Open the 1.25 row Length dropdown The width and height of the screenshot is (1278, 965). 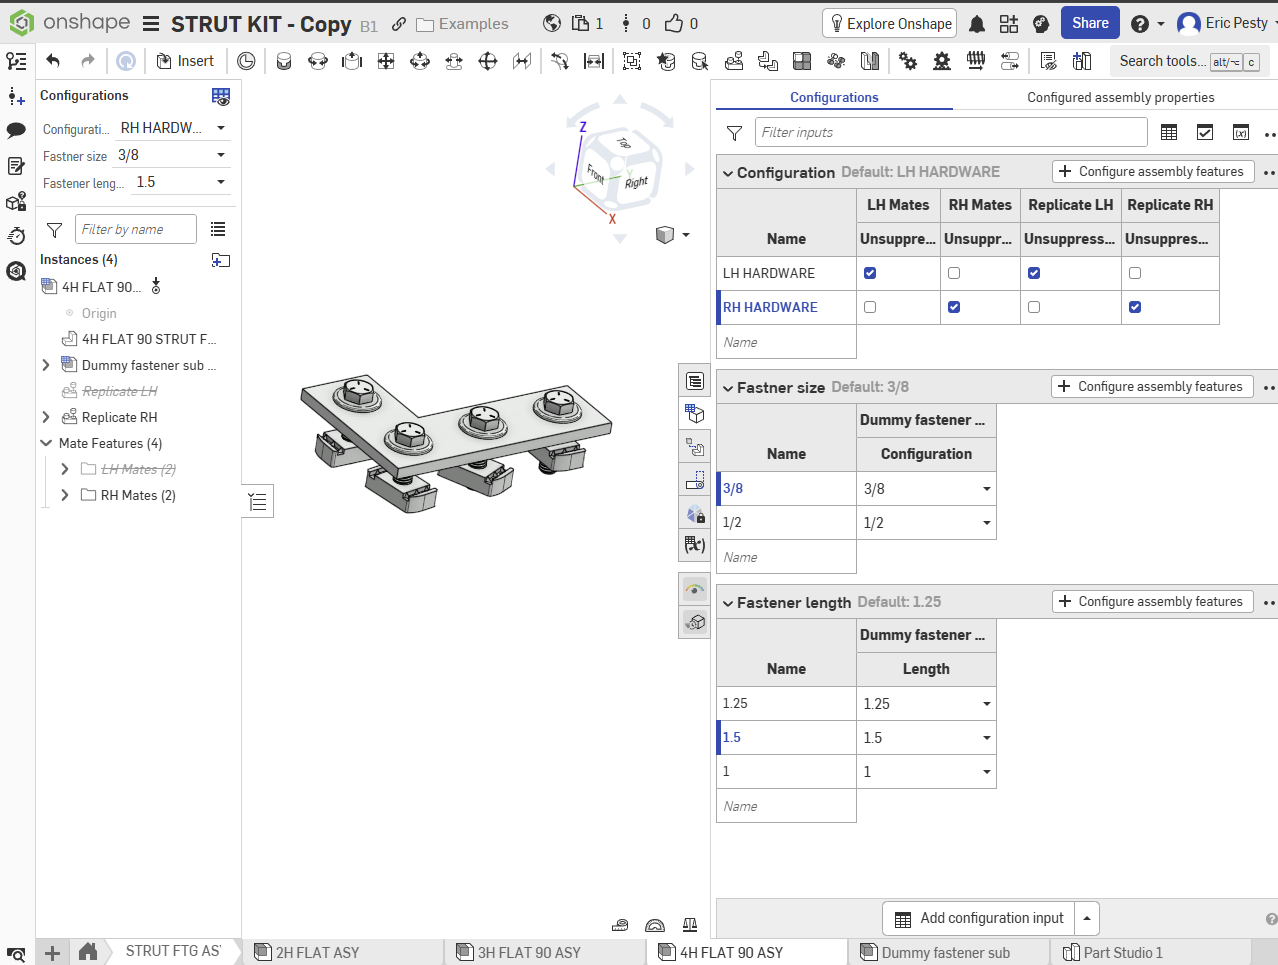coord(927,704)
